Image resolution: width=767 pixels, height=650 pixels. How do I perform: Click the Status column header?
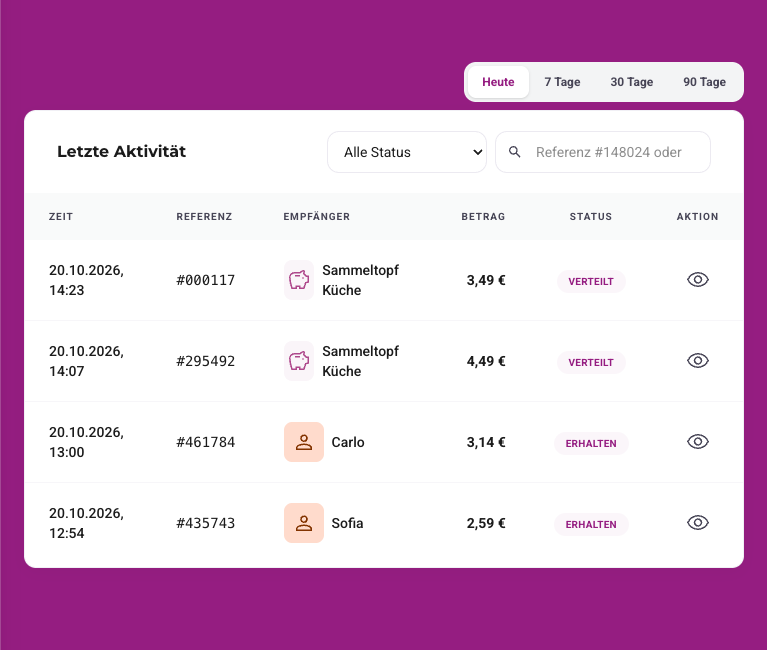coord(590,217)
